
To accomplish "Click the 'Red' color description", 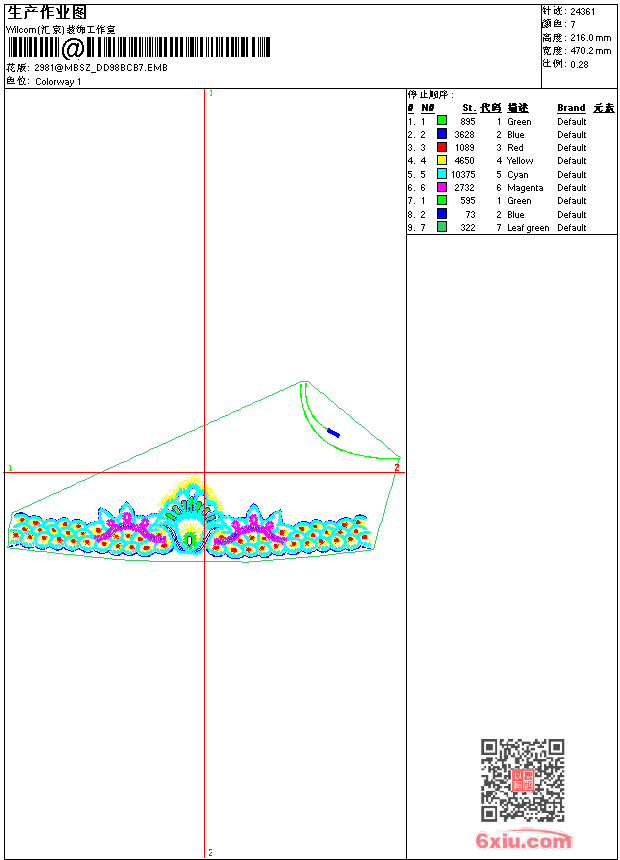I will (515, 148).
